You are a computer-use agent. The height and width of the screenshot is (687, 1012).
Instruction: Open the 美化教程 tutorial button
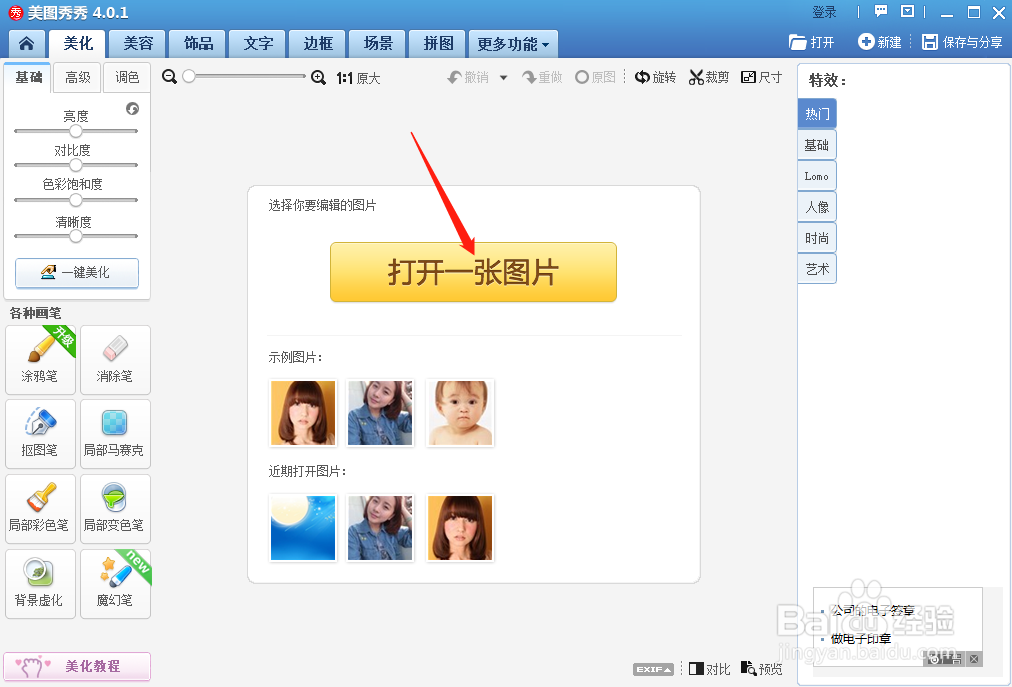point(77,666)
